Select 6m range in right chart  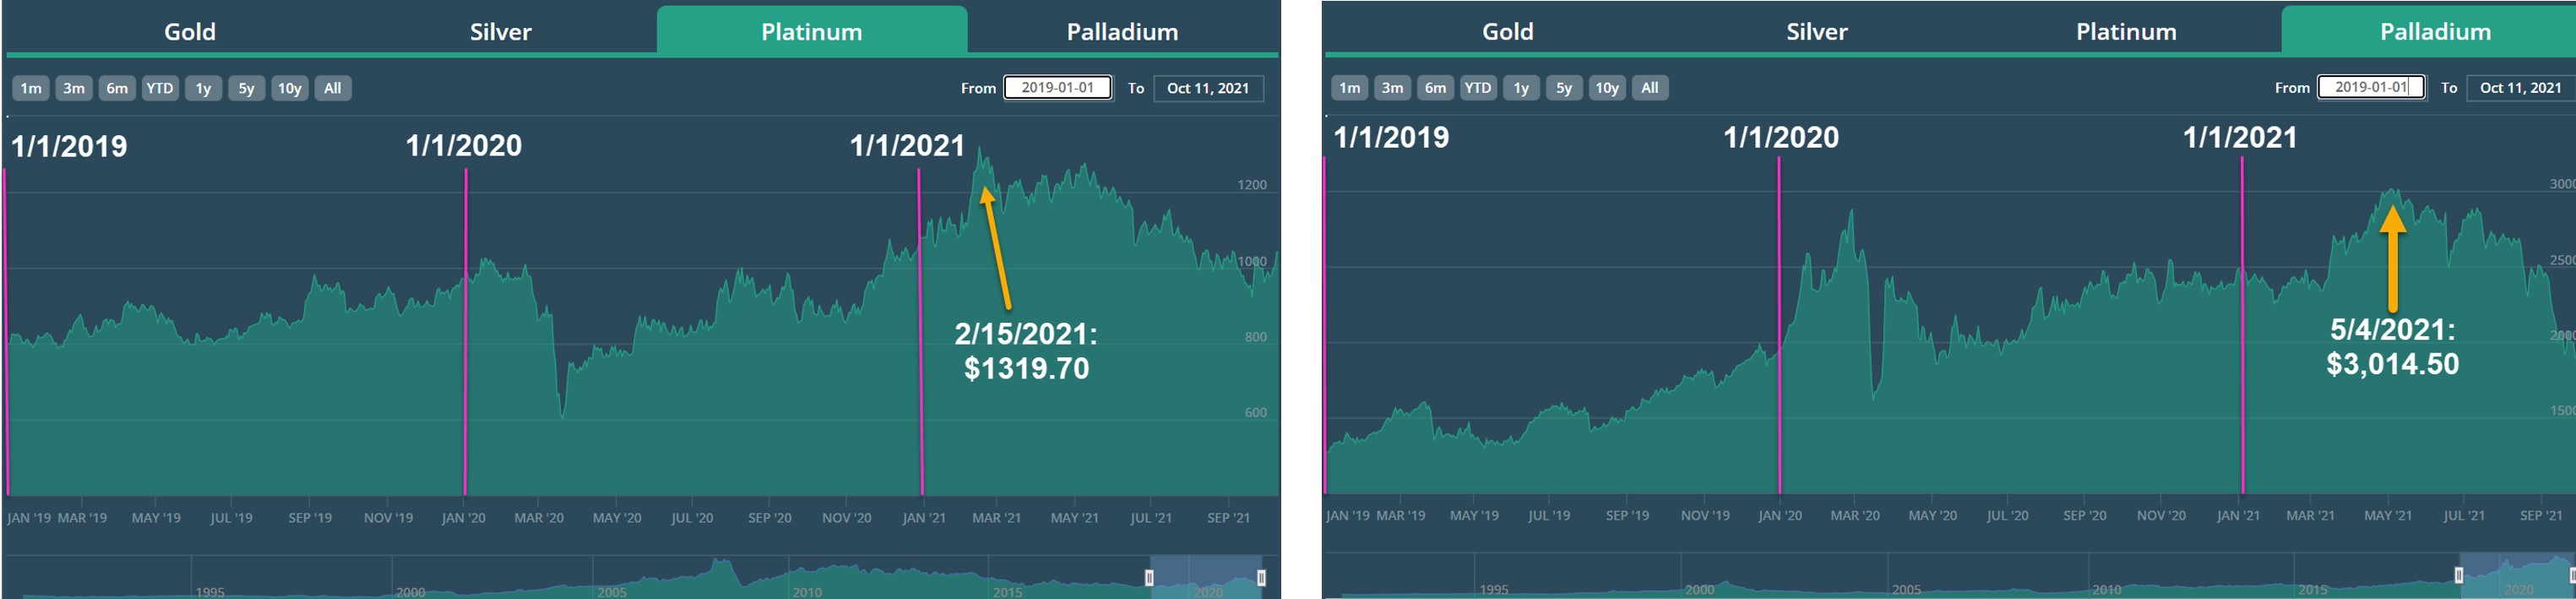click(x=1435, y=88)
